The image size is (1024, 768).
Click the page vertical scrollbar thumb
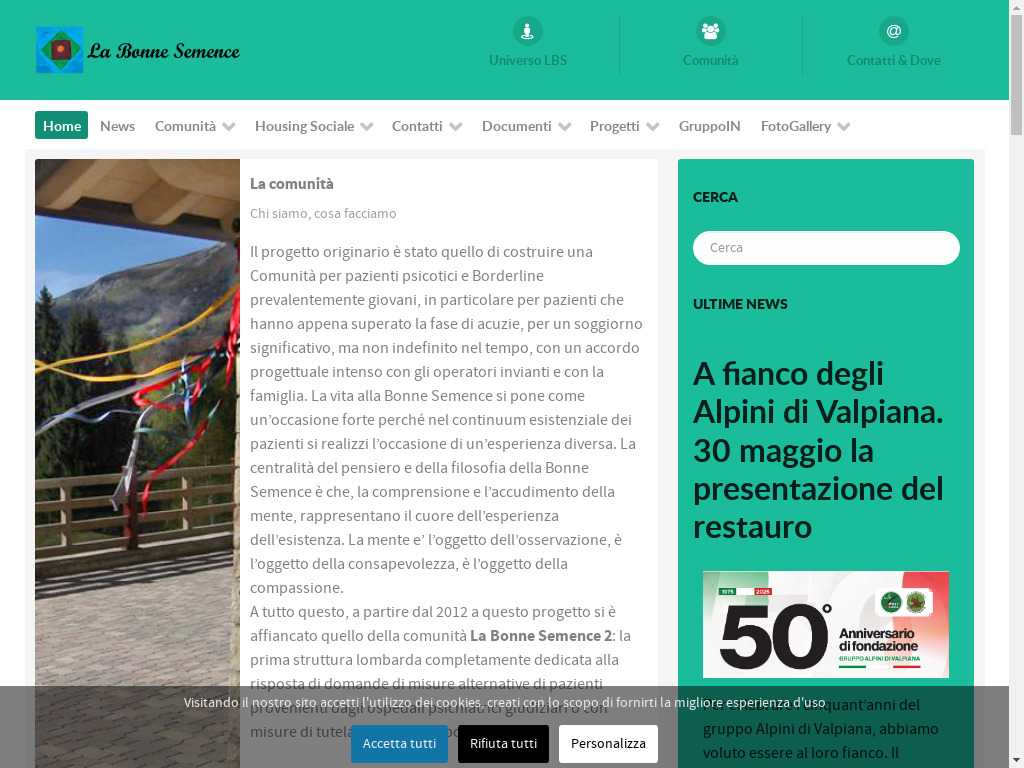click(1016, 73)
